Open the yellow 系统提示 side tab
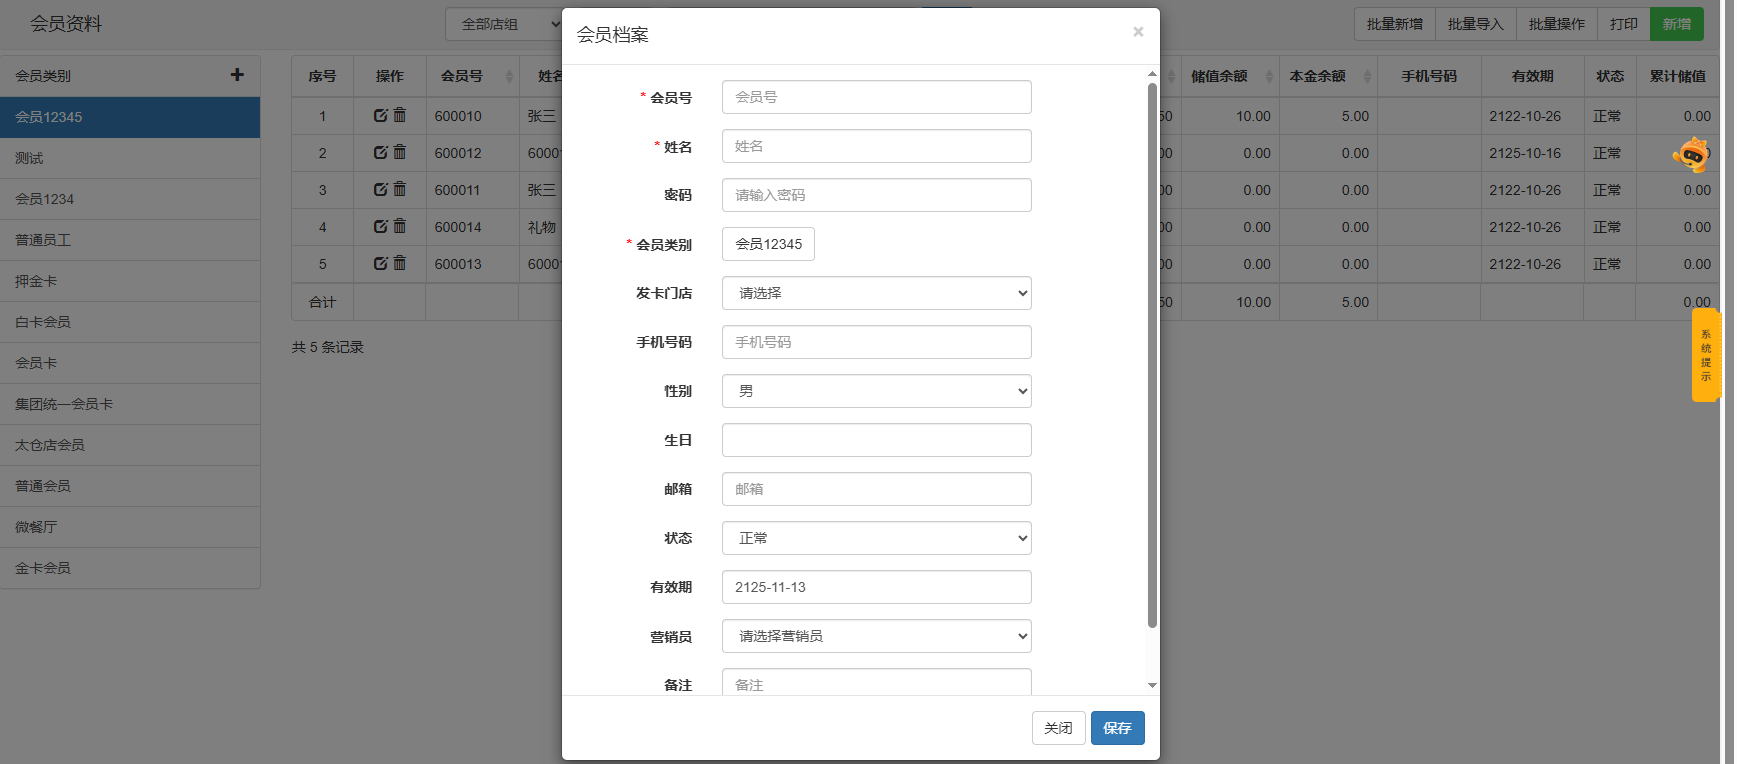The image size is (1737, 764). (1705, 355)
